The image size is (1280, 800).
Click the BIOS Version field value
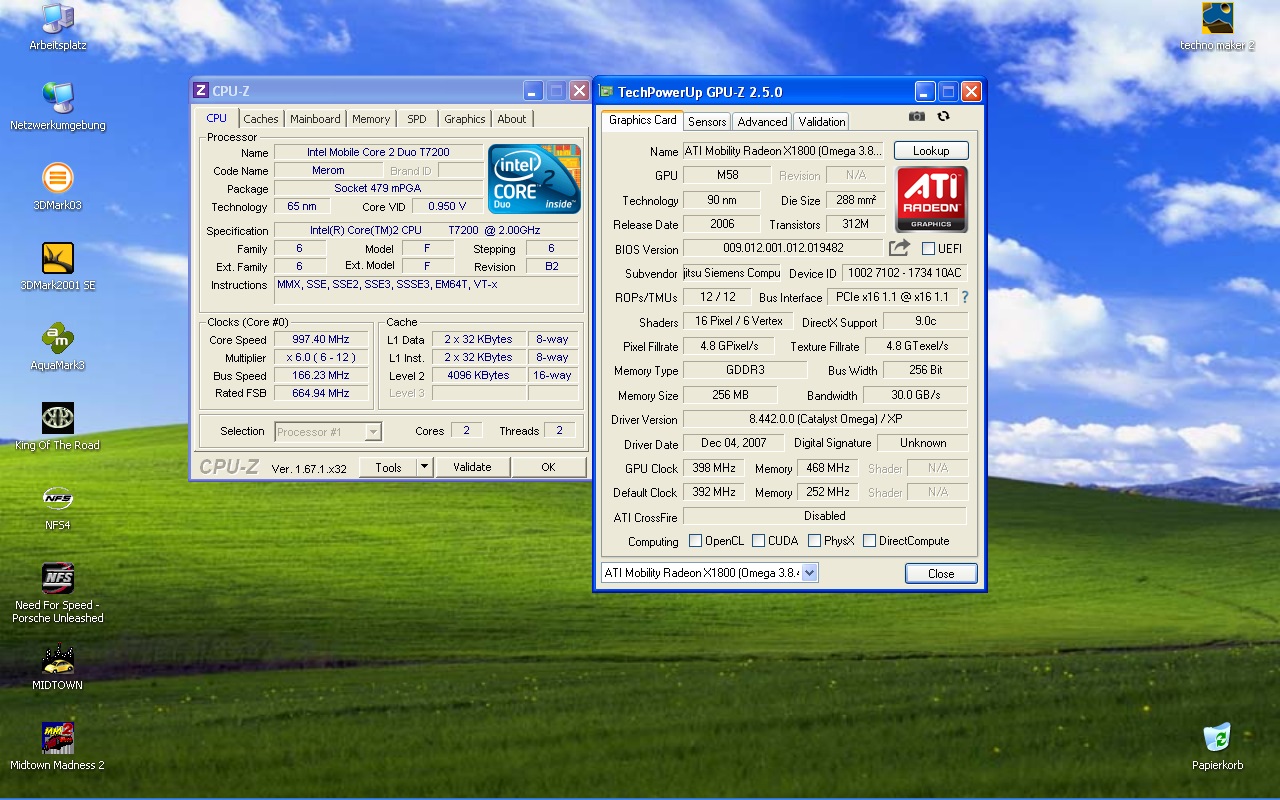784,248
